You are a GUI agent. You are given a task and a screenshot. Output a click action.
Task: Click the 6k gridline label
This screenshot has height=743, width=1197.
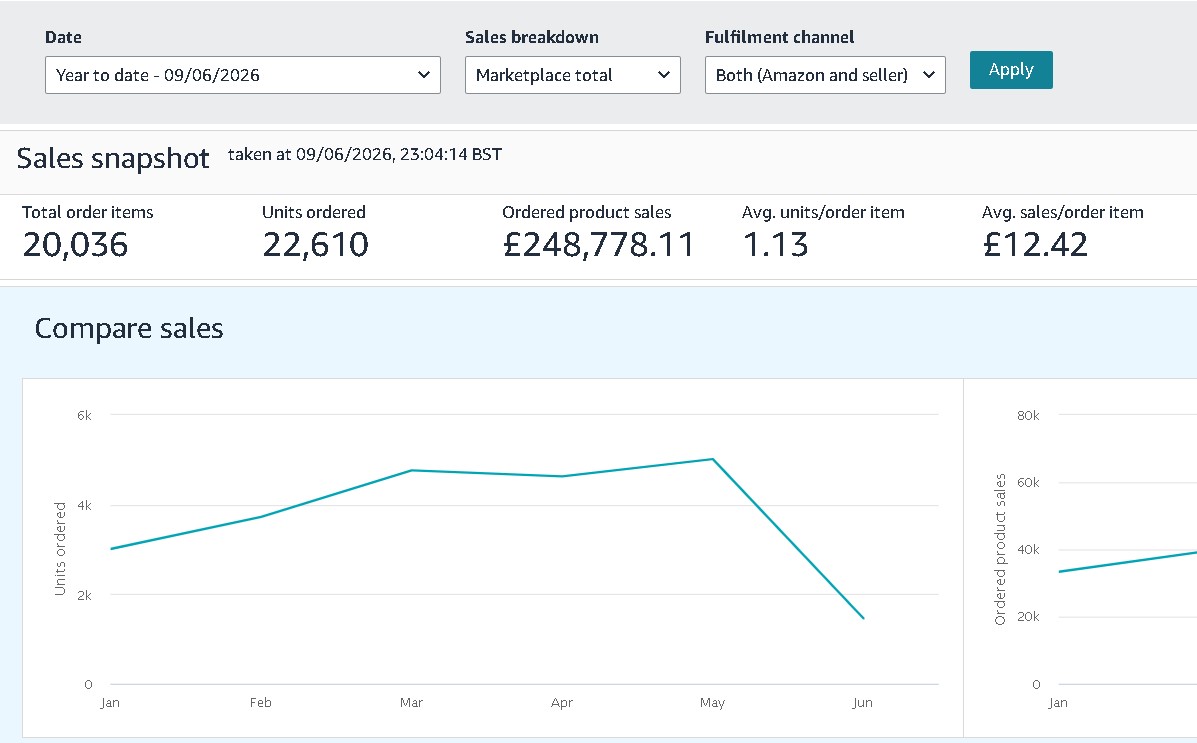pos(84,415)
